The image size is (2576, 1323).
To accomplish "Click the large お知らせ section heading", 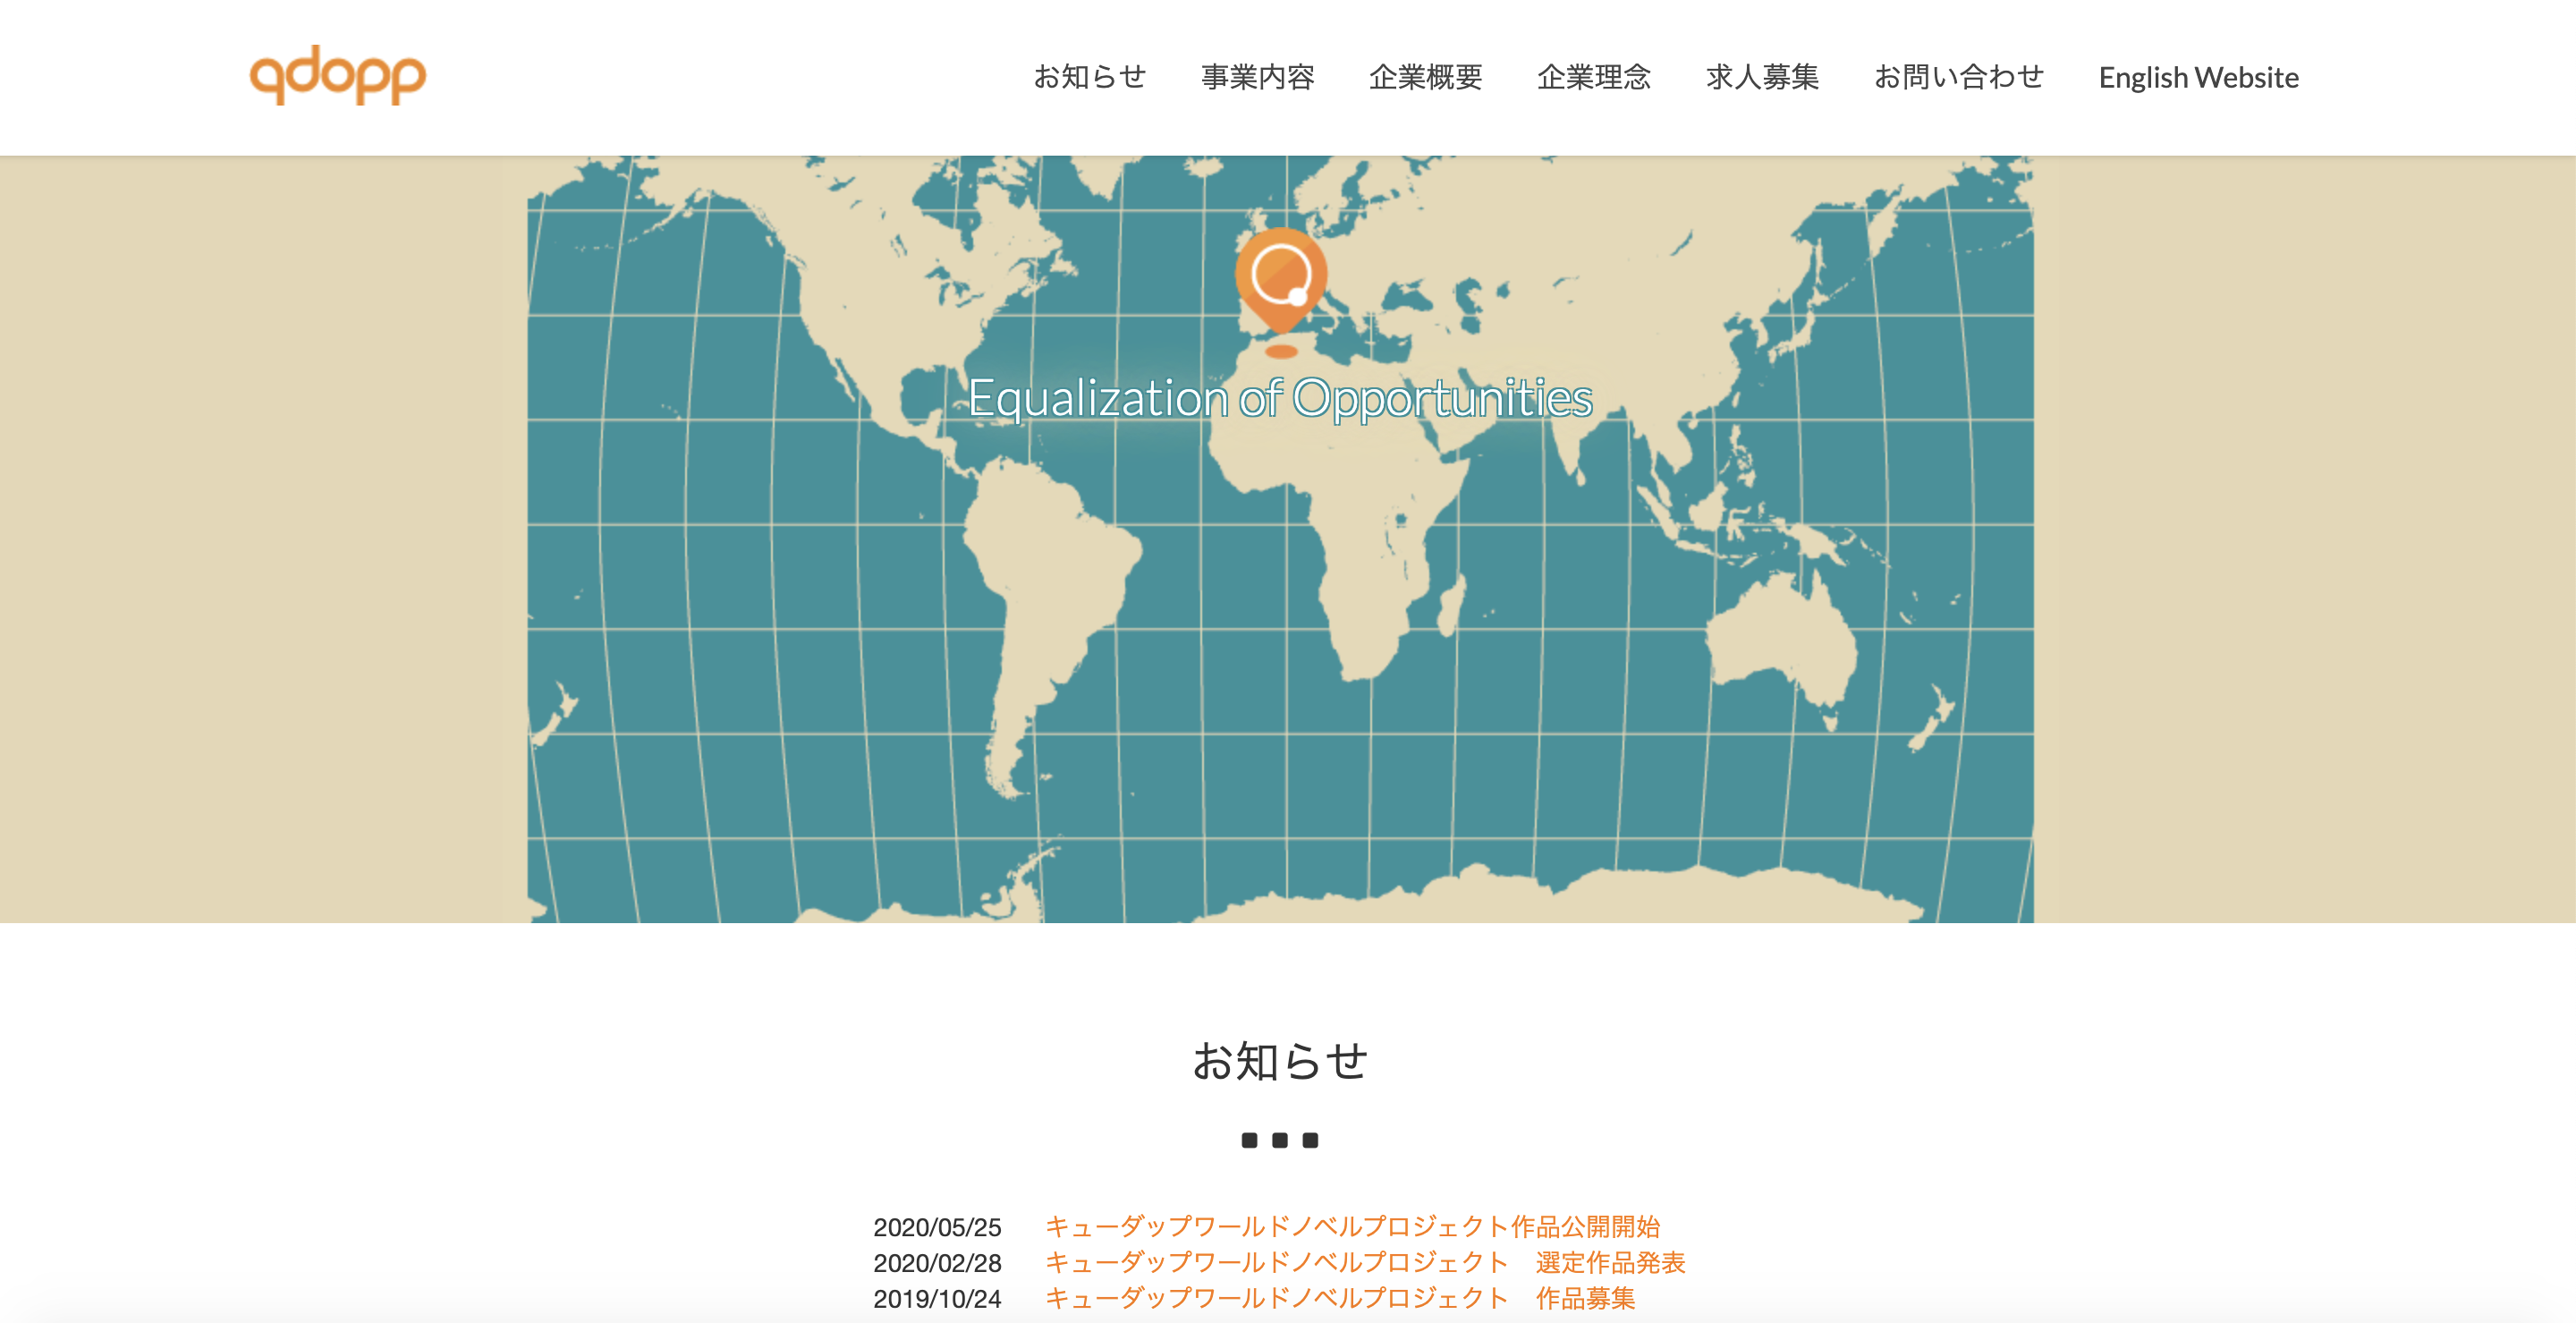I will click(x=1280, y=1061).
